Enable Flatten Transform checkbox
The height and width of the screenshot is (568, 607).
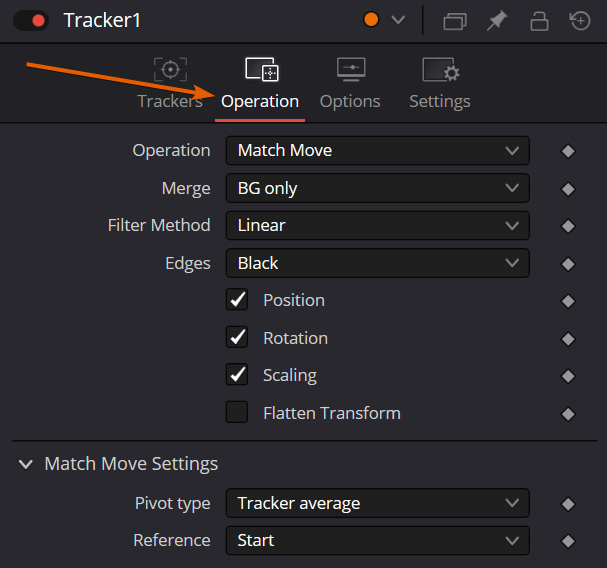coord(237,412)
